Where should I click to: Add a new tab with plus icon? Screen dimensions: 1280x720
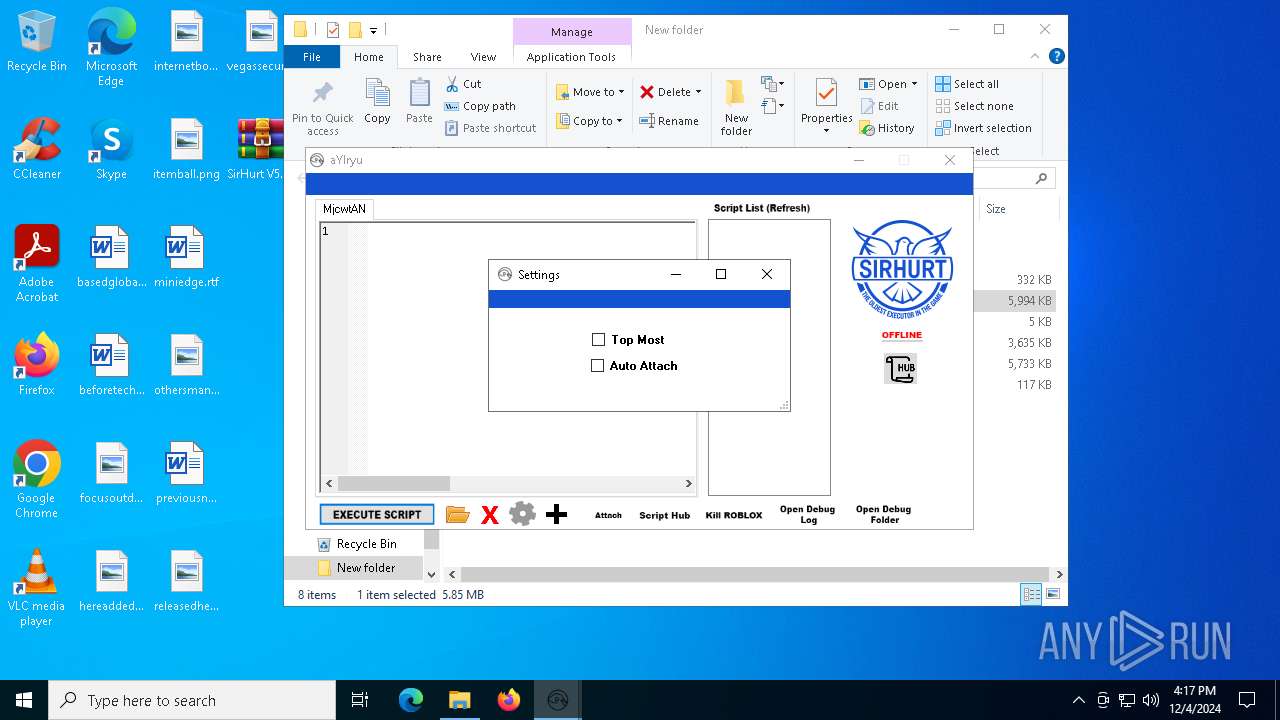coord(557,514)
